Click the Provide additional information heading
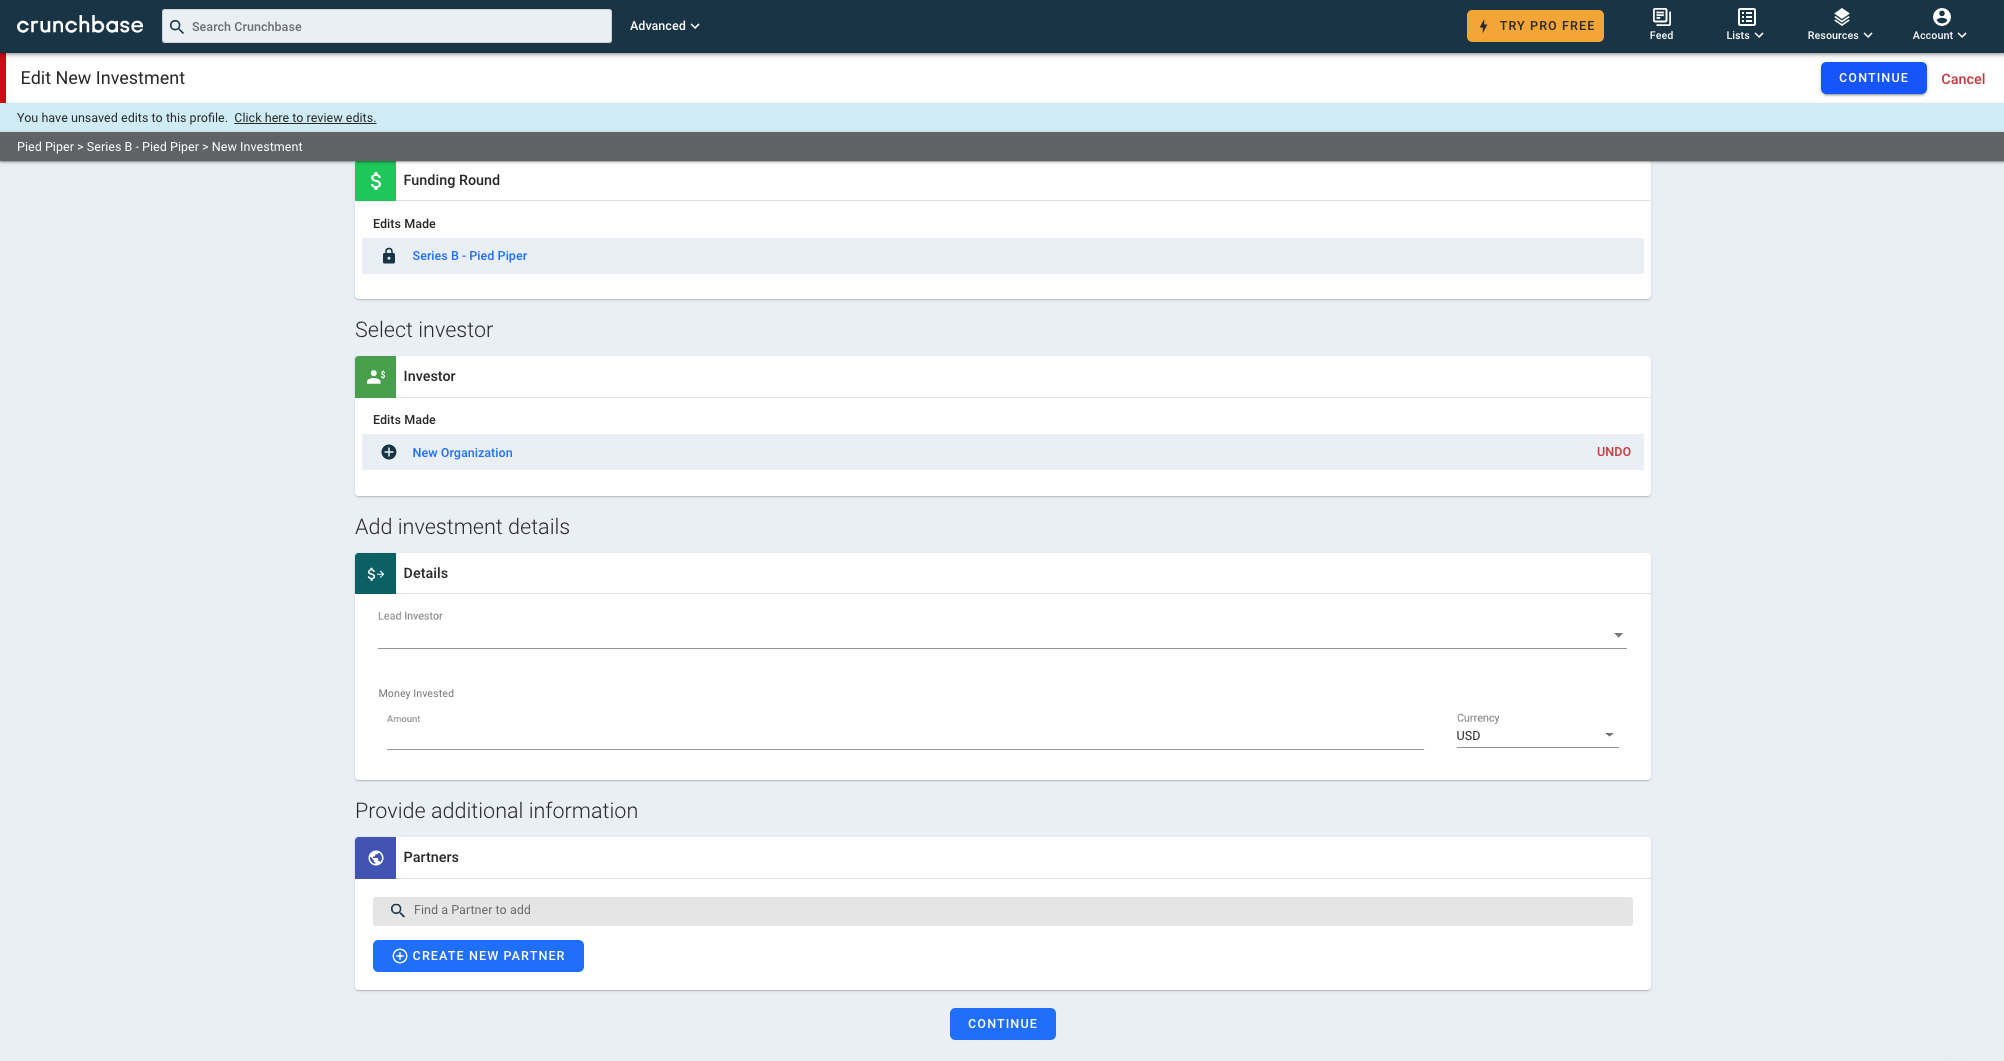Viewport: 2004px width, 1061px height. tap(496, 811)
